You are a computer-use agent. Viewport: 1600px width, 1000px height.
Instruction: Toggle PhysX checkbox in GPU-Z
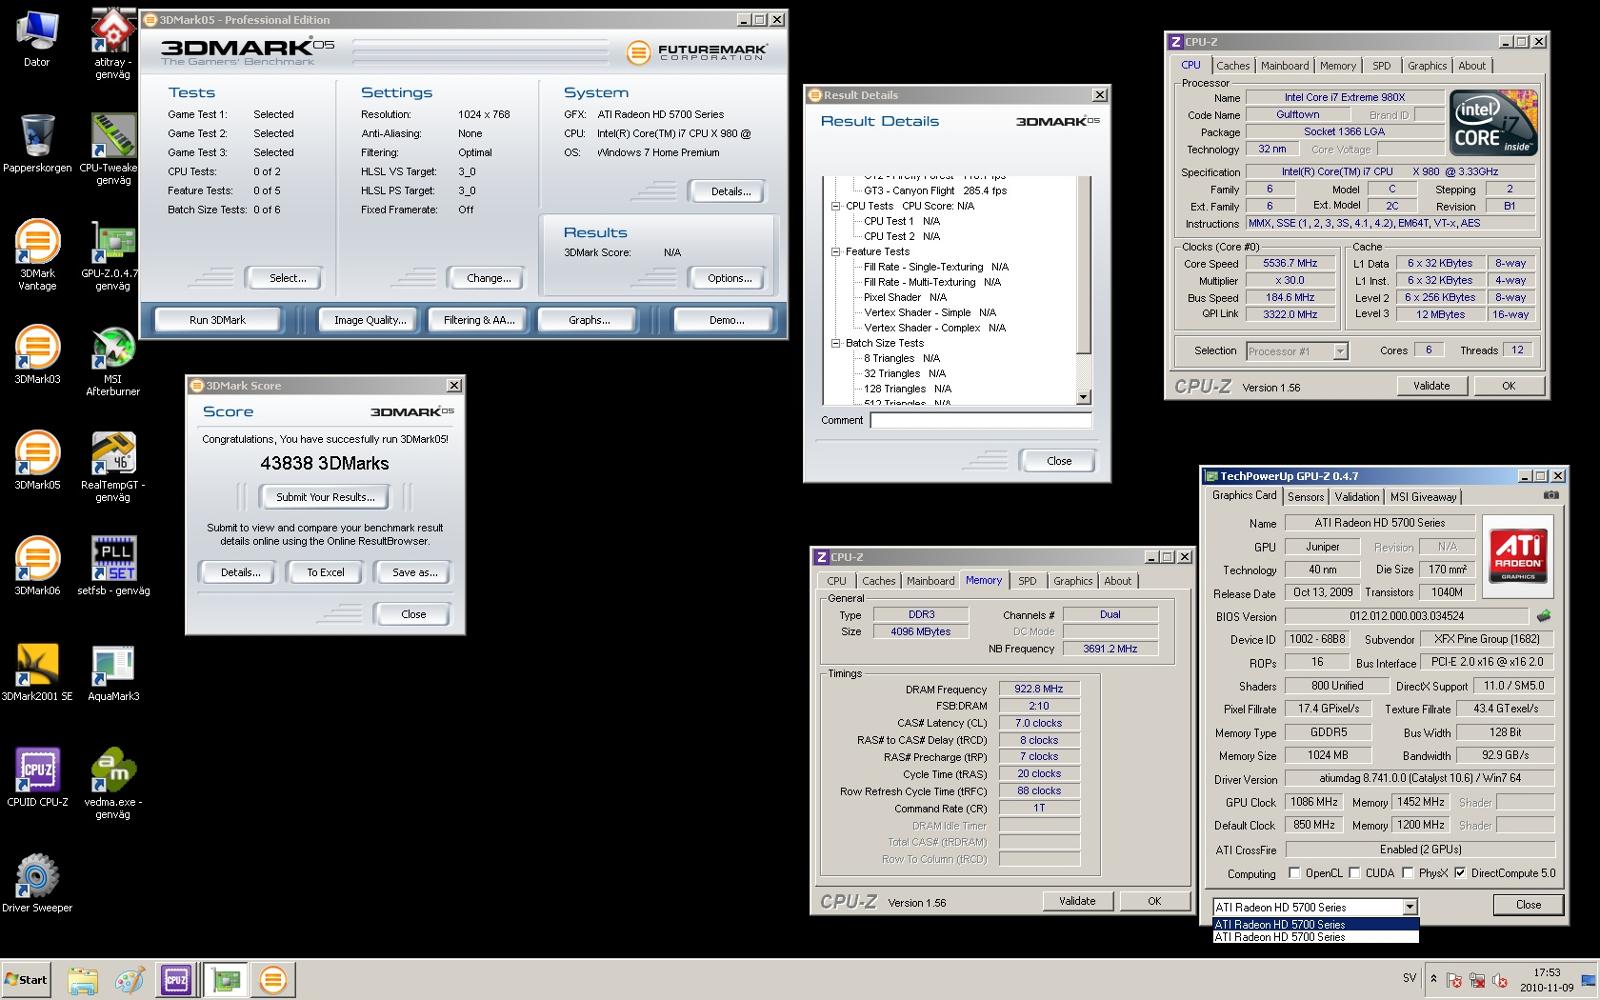point(1407,873)
